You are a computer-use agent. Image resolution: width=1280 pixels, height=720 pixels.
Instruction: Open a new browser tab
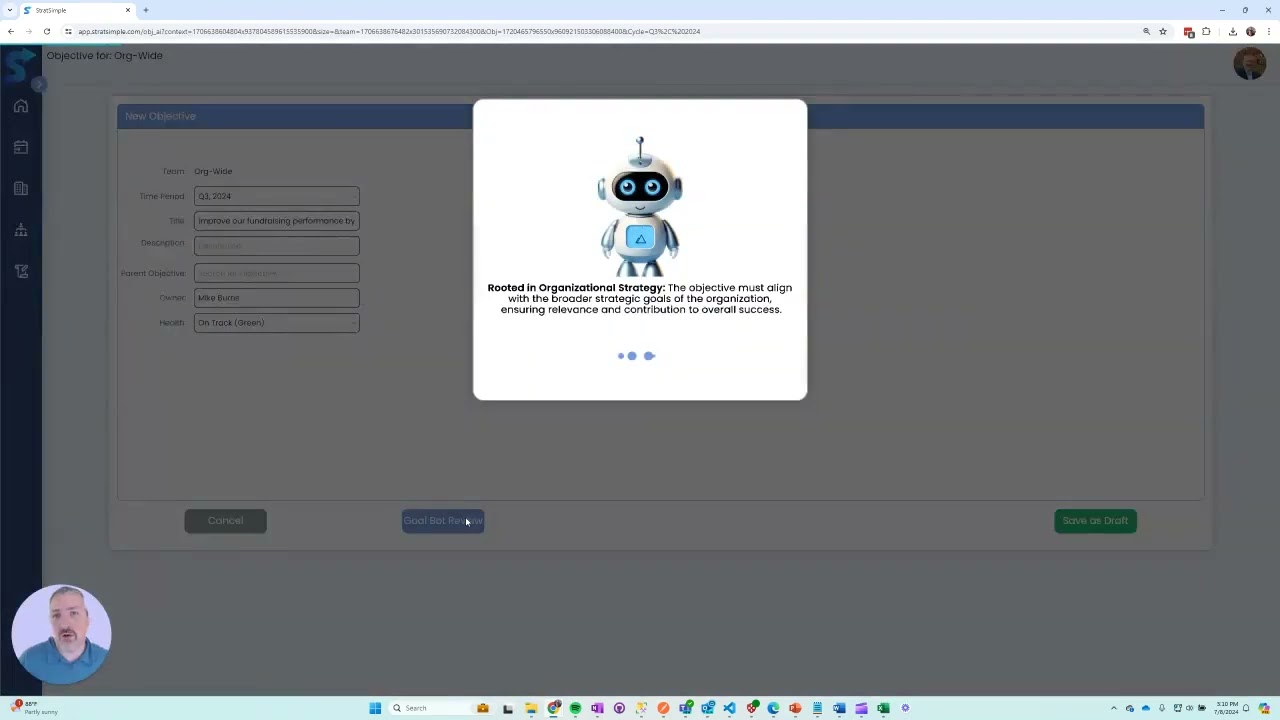[146, 10]
